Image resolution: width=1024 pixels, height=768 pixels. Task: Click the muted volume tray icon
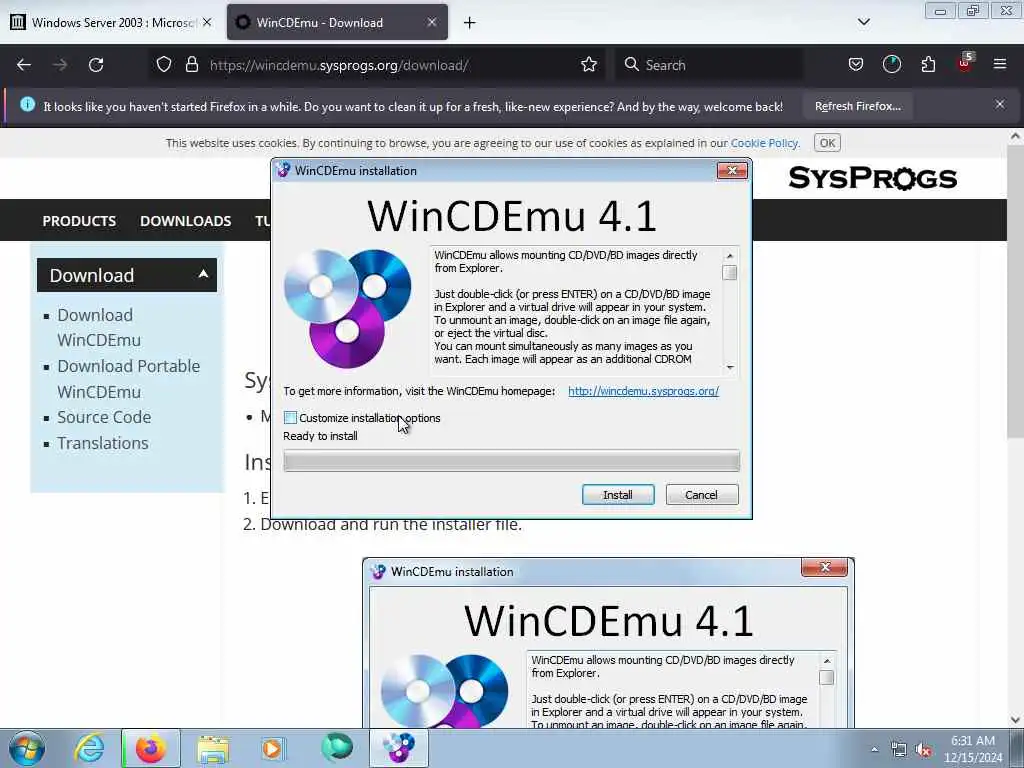(x=923, y=750)
